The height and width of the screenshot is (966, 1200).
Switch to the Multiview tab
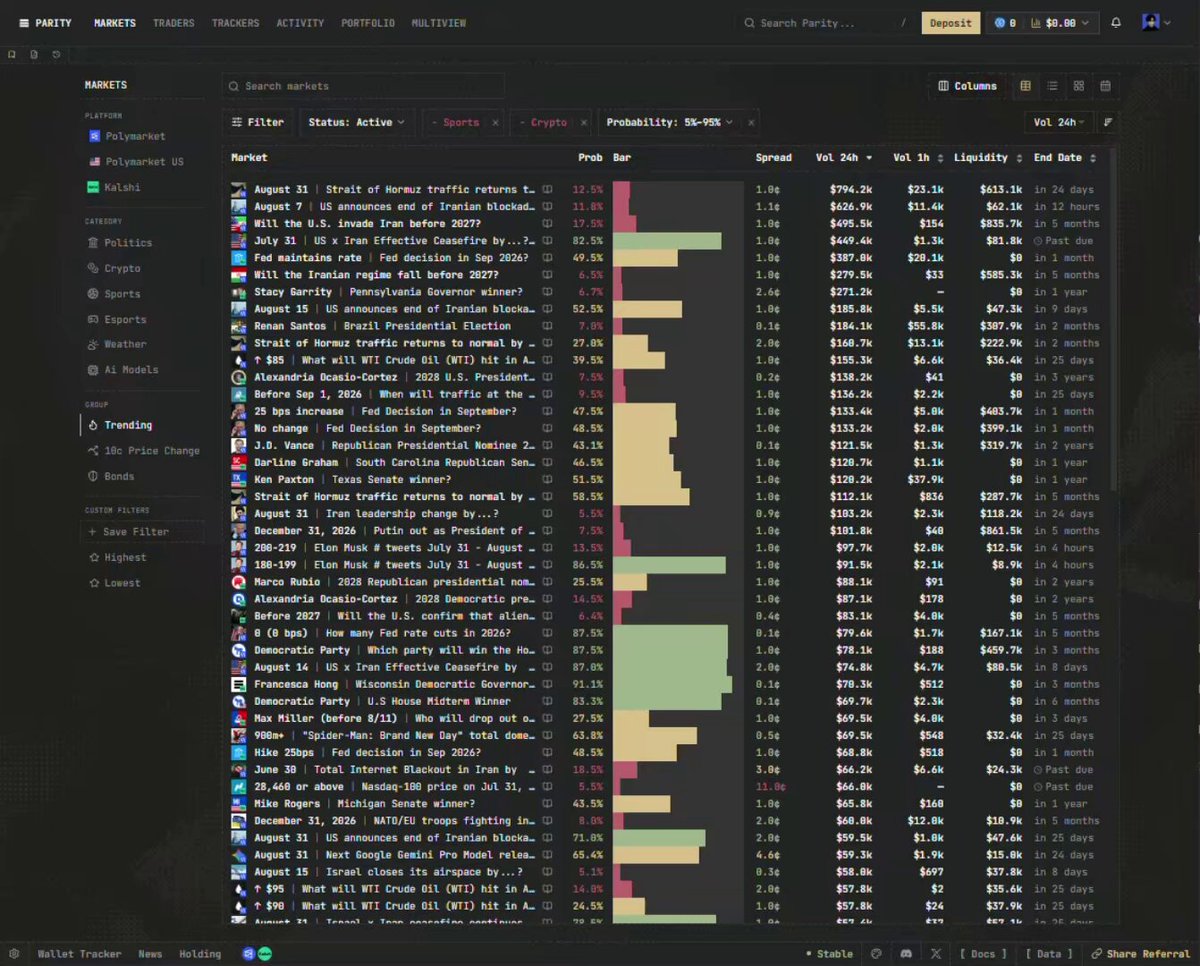[x=439, y=23]
